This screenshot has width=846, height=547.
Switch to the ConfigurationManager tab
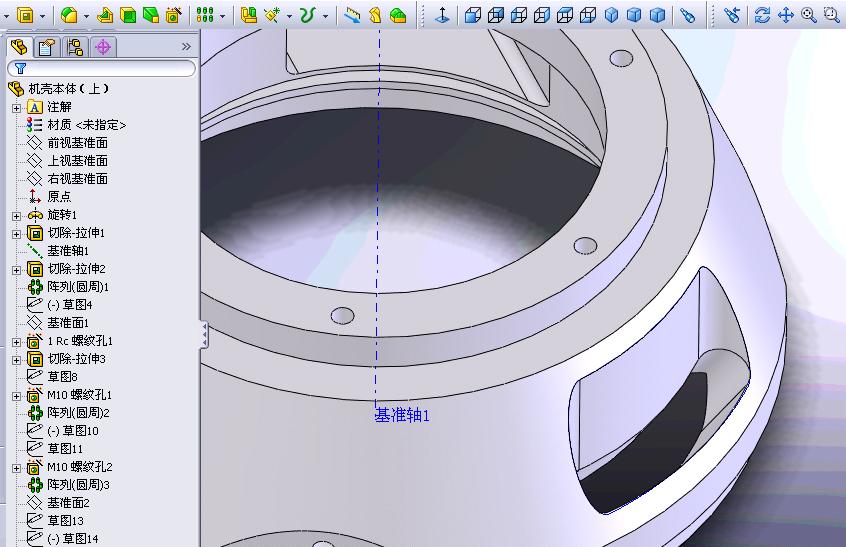[x=75, y=47]
